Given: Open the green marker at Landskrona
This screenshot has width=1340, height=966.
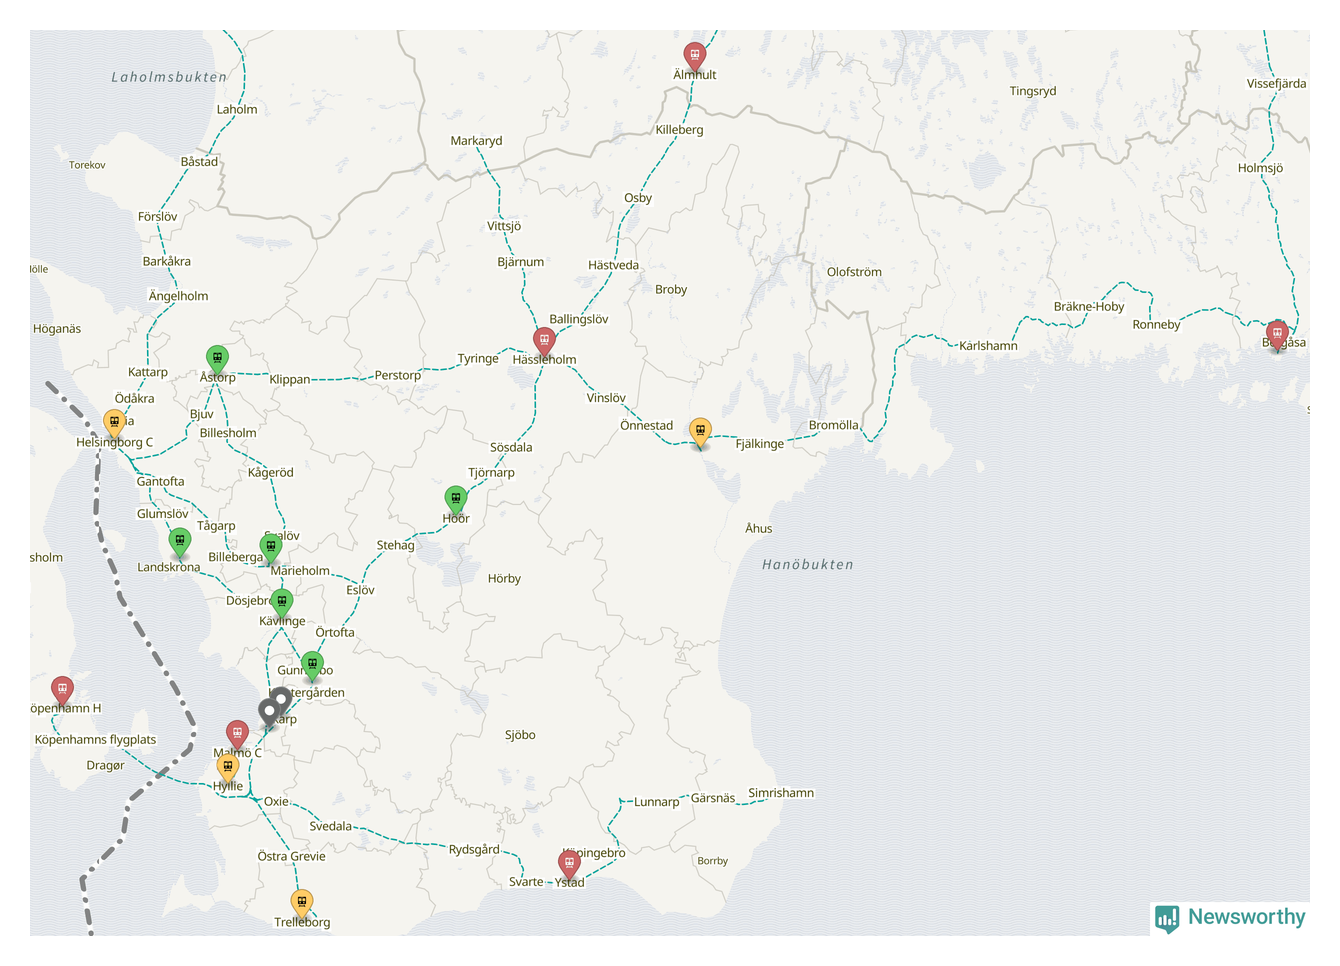Looking at the screenshot, I should [179, 543].
